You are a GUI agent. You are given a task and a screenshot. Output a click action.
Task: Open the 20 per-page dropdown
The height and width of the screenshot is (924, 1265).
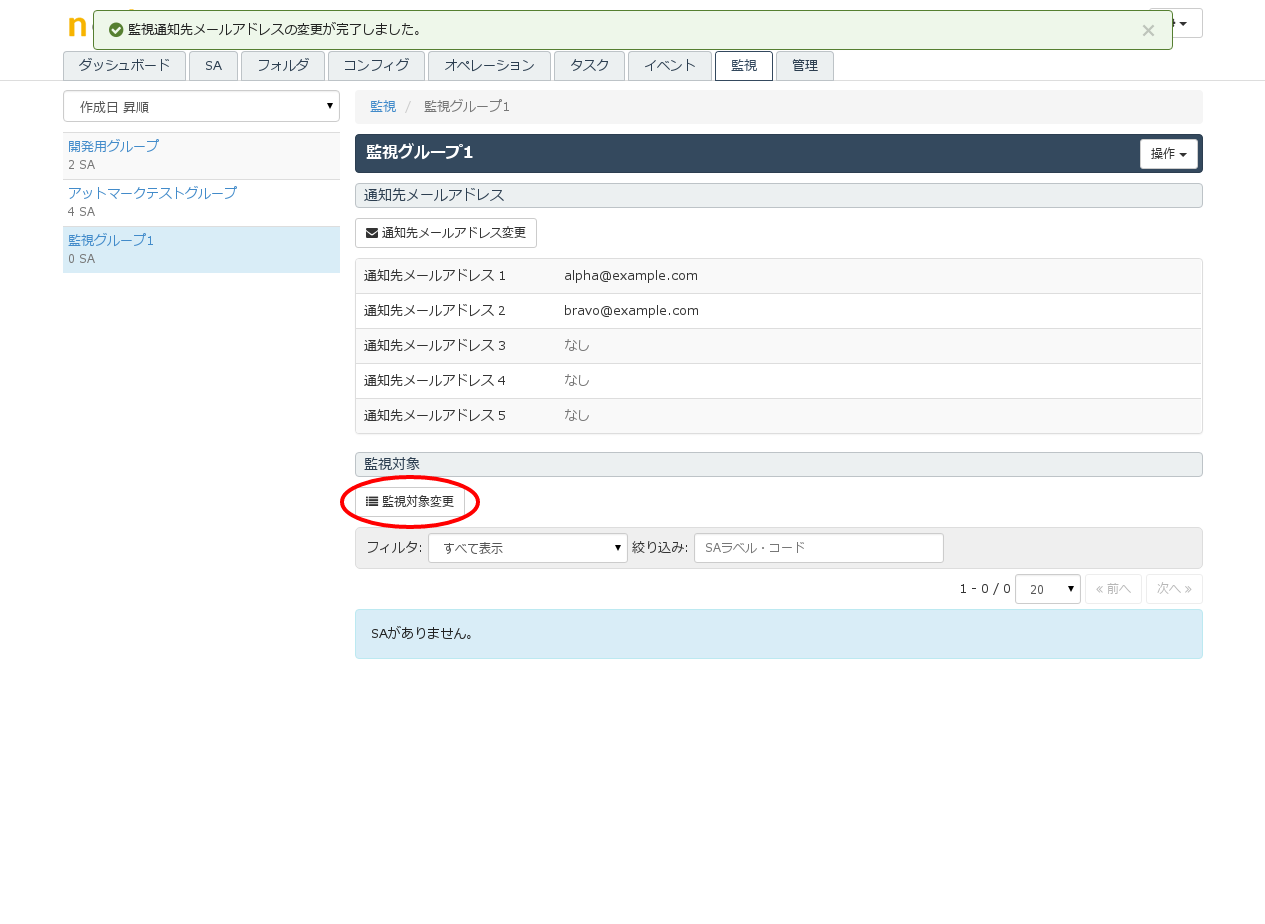click(1048, 589)
